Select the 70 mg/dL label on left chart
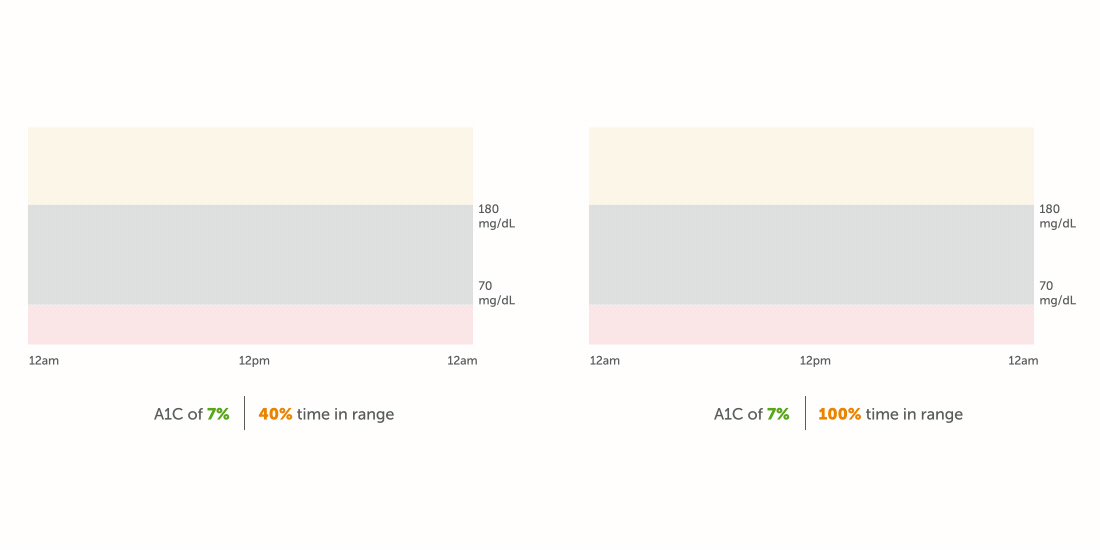This screenshot has height=550, width=1100. [x=496, y=293]
